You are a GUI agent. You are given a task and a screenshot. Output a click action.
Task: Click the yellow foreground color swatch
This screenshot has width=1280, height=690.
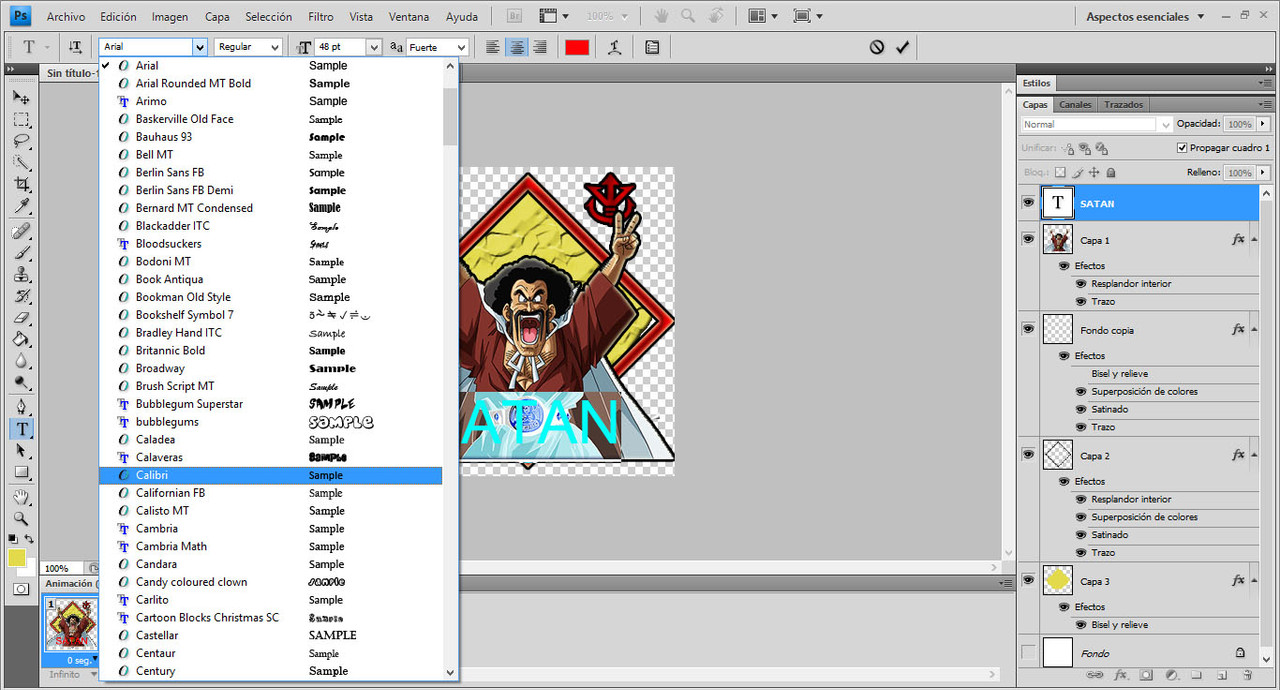click(x=17, y=558)
